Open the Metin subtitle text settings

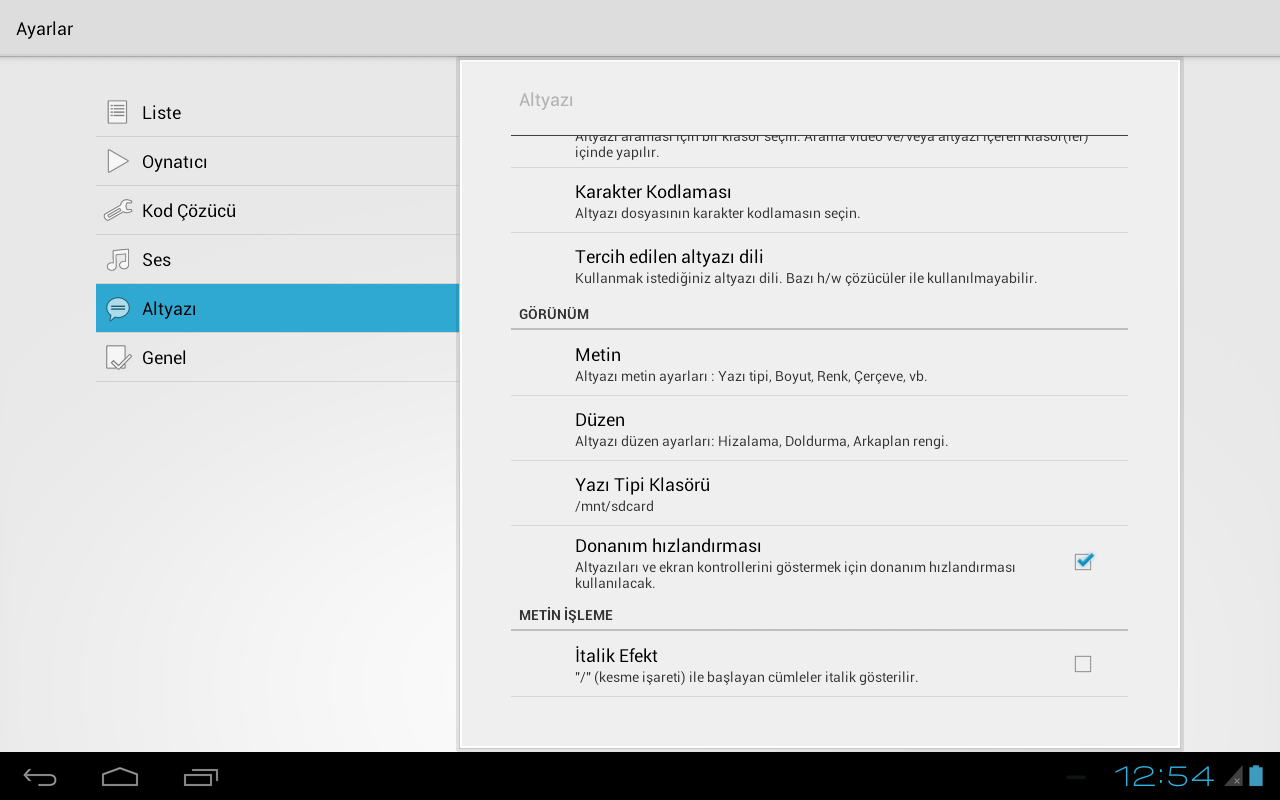819,363
